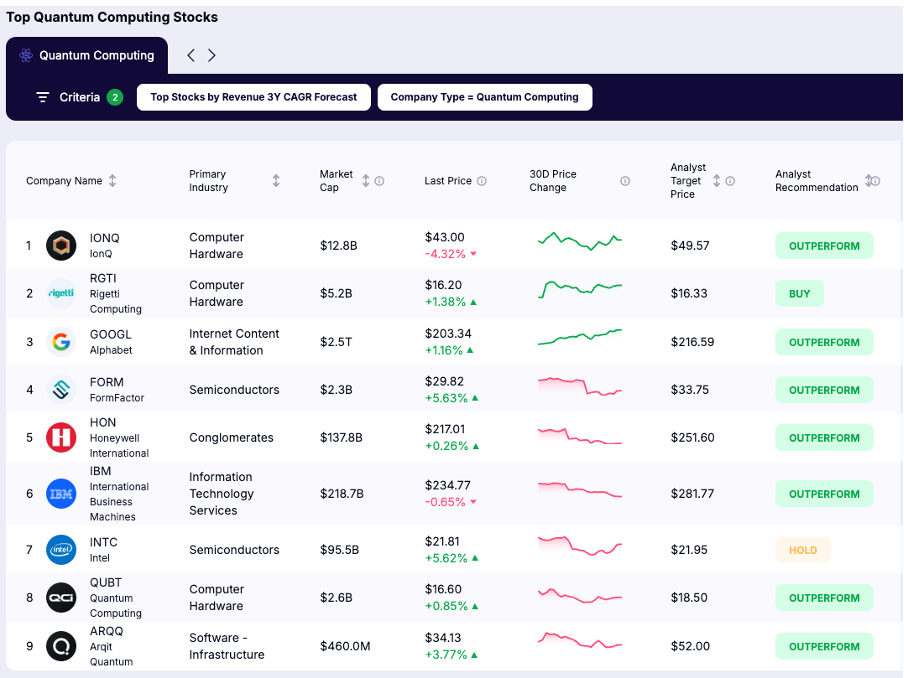Viewport: 904px width, 678px height.
Task: Select Alphabet market cap $2.5T
Action: 336,342
